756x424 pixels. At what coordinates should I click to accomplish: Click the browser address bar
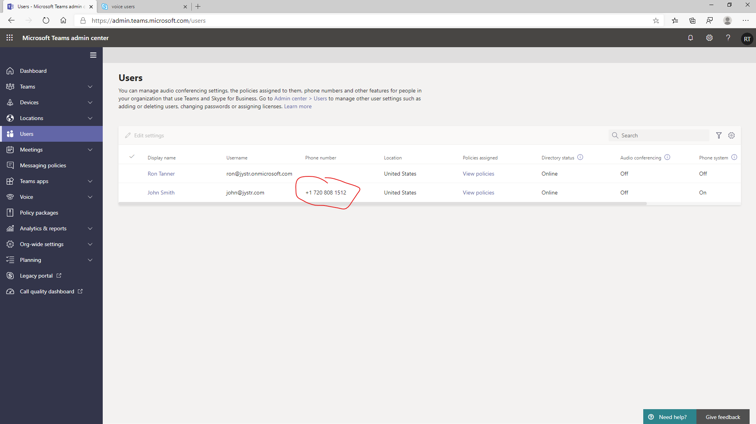pos(369,21)
